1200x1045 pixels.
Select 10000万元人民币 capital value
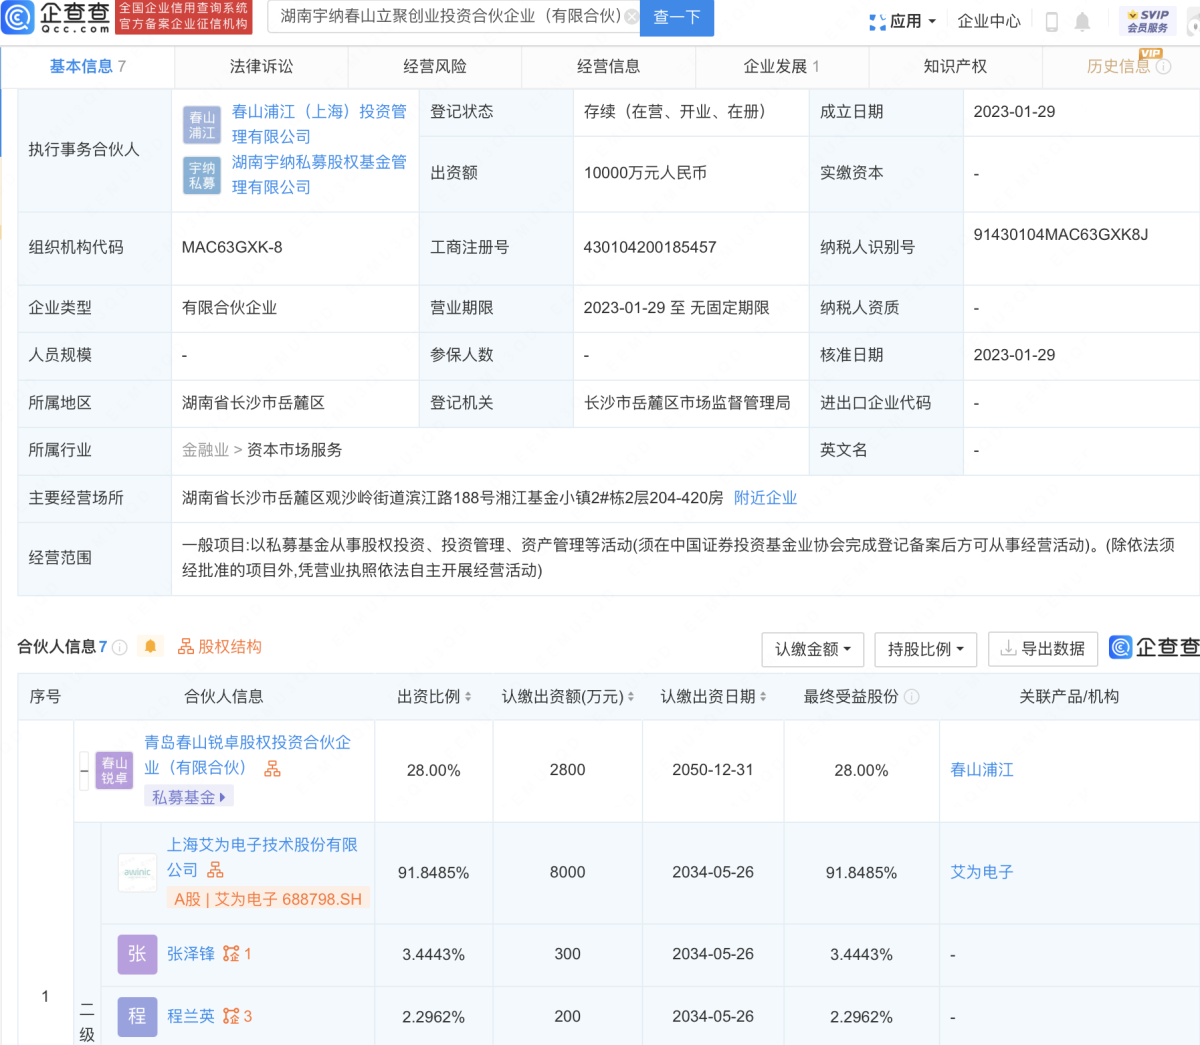point(645,173)
